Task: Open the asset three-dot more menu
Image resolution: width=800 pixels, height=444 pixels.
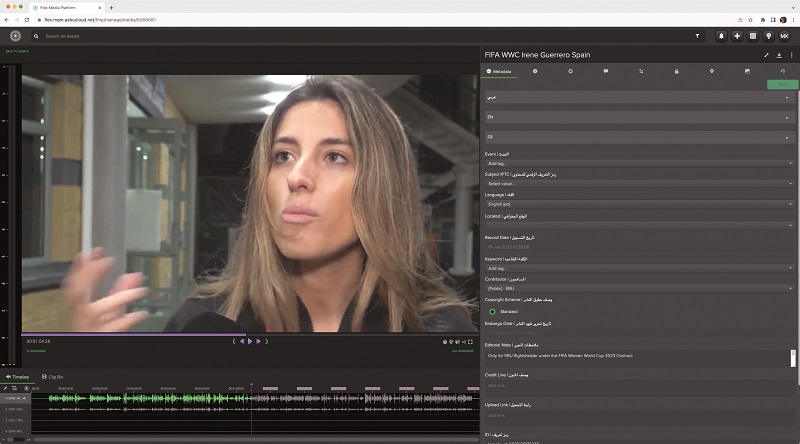Action: pos(791,55)
